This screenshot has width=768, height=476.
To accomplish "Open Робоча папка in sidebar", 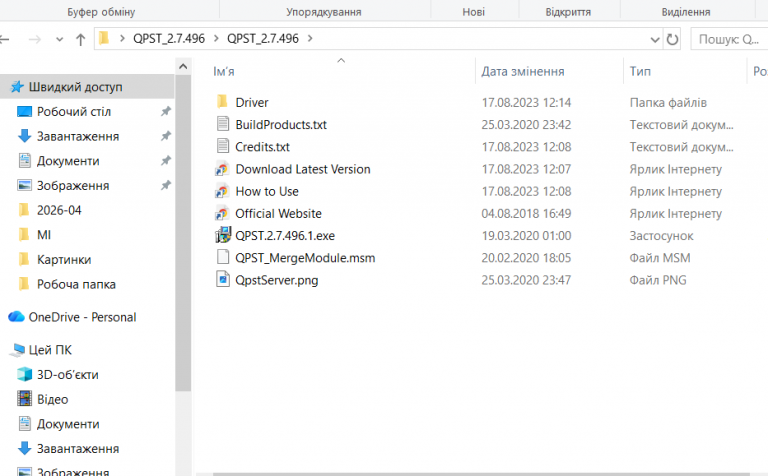I will coord(76,284).
